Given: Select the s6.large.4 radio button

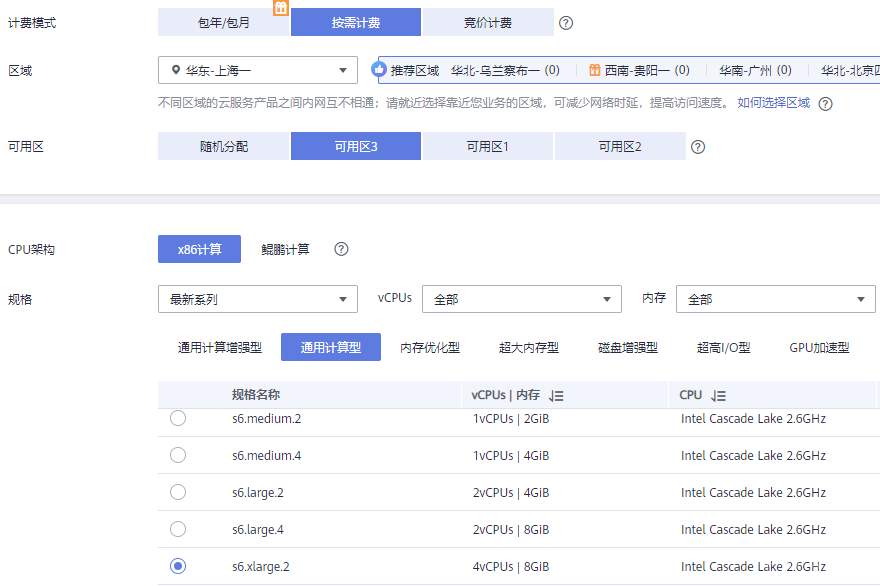Looking at the screenshot, I should (178, 529).
